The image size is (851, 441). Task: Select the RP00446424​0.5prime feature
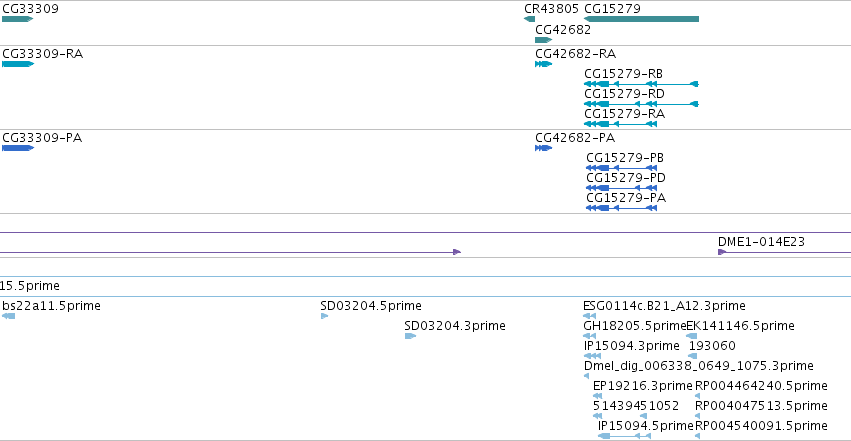[x=697, y=397]
